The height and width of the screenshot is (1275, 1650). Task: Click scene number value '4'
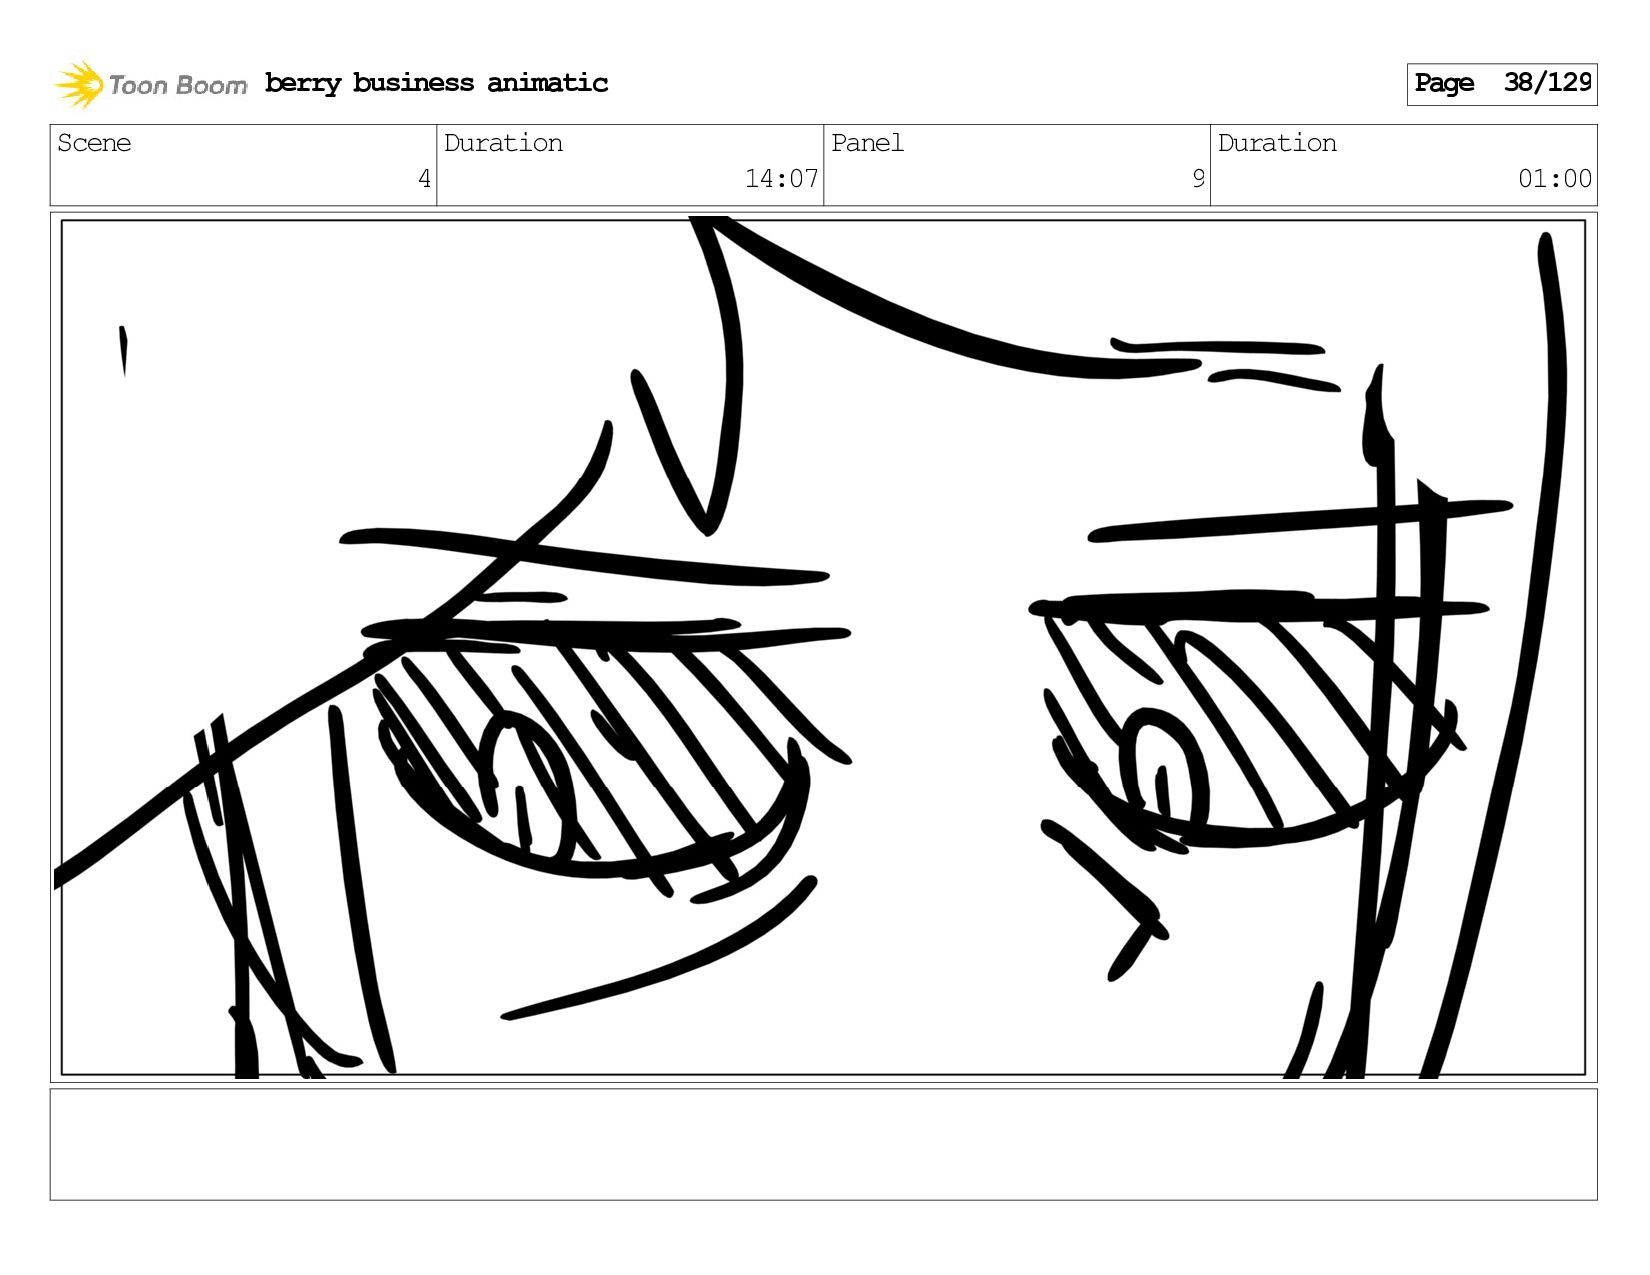coord(424,179)
